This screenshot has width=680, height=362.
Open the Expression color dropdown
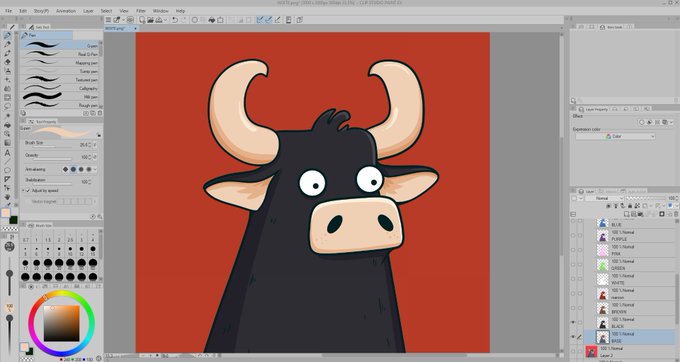[615, 136]
